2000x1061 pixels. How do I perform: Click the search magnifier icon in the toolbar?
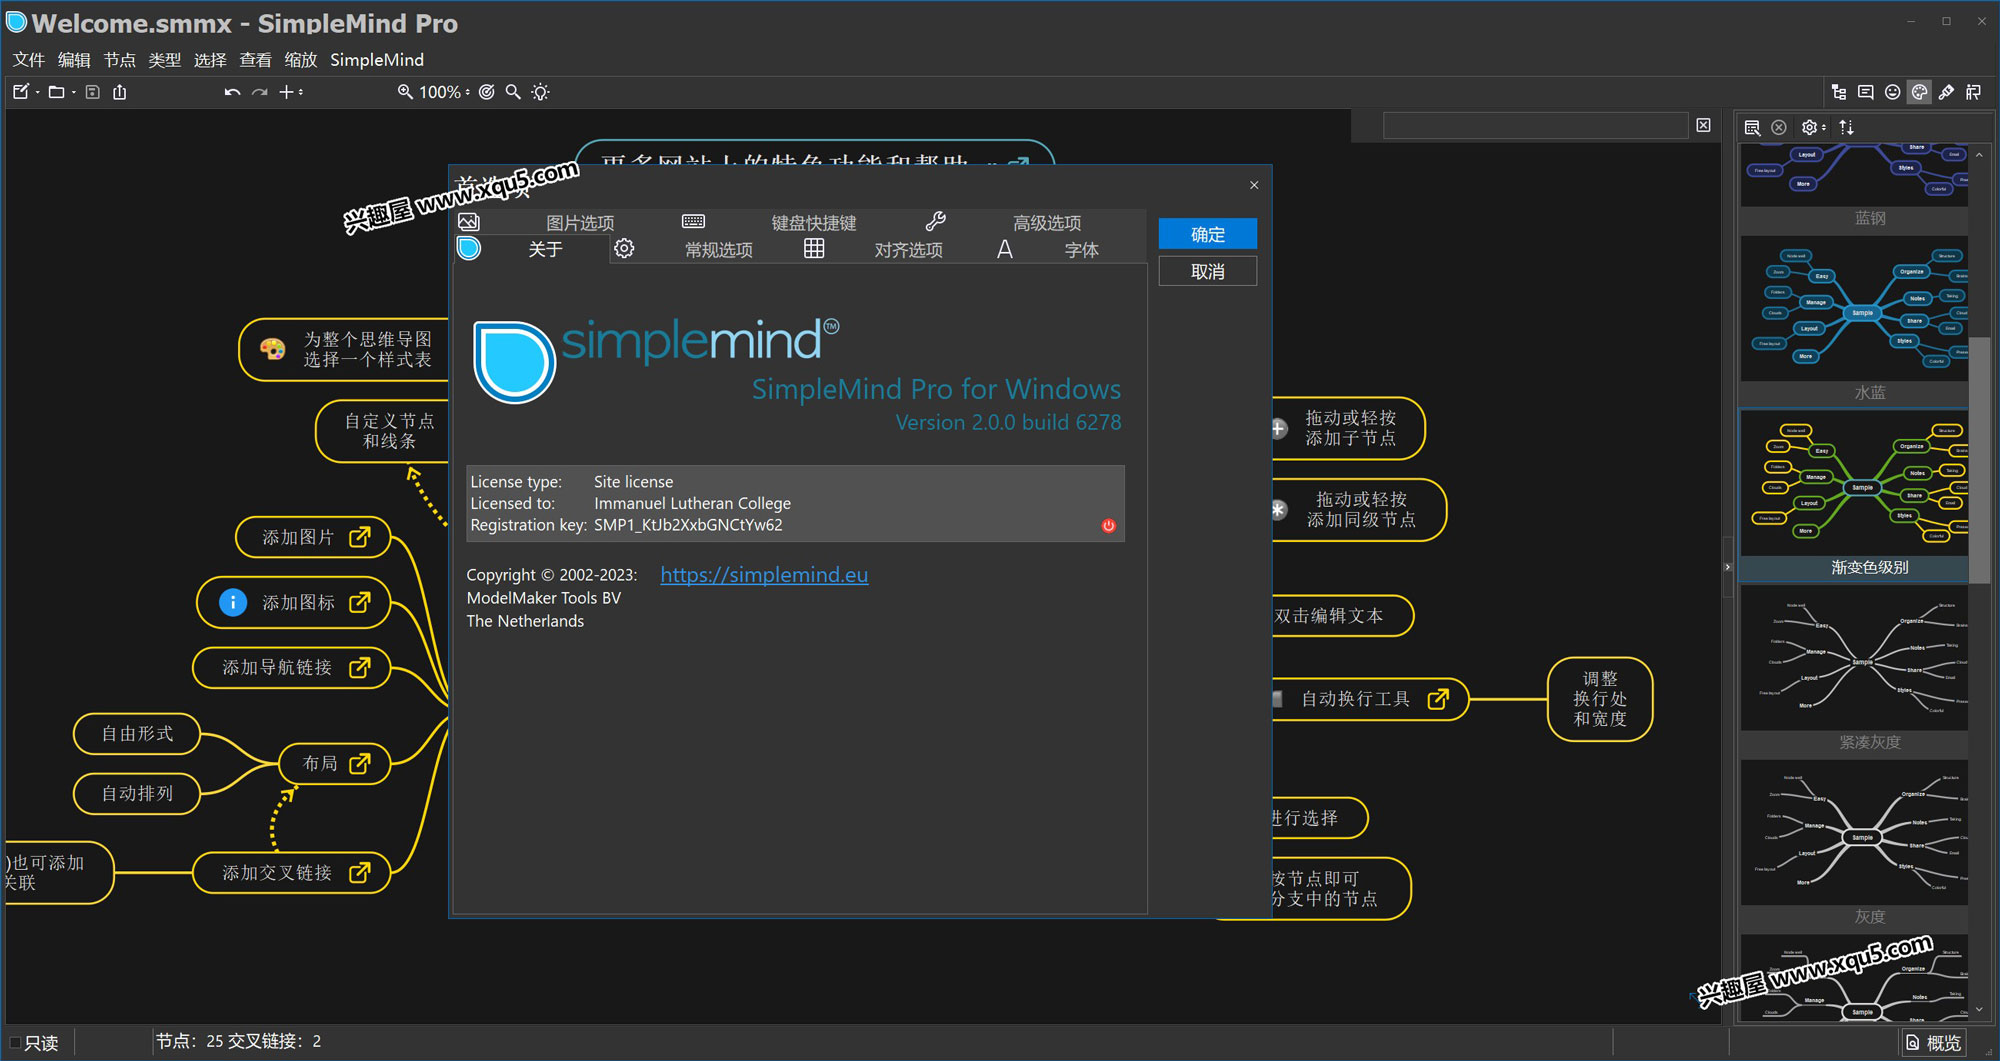pyautogui.click(x=513, y=92)
